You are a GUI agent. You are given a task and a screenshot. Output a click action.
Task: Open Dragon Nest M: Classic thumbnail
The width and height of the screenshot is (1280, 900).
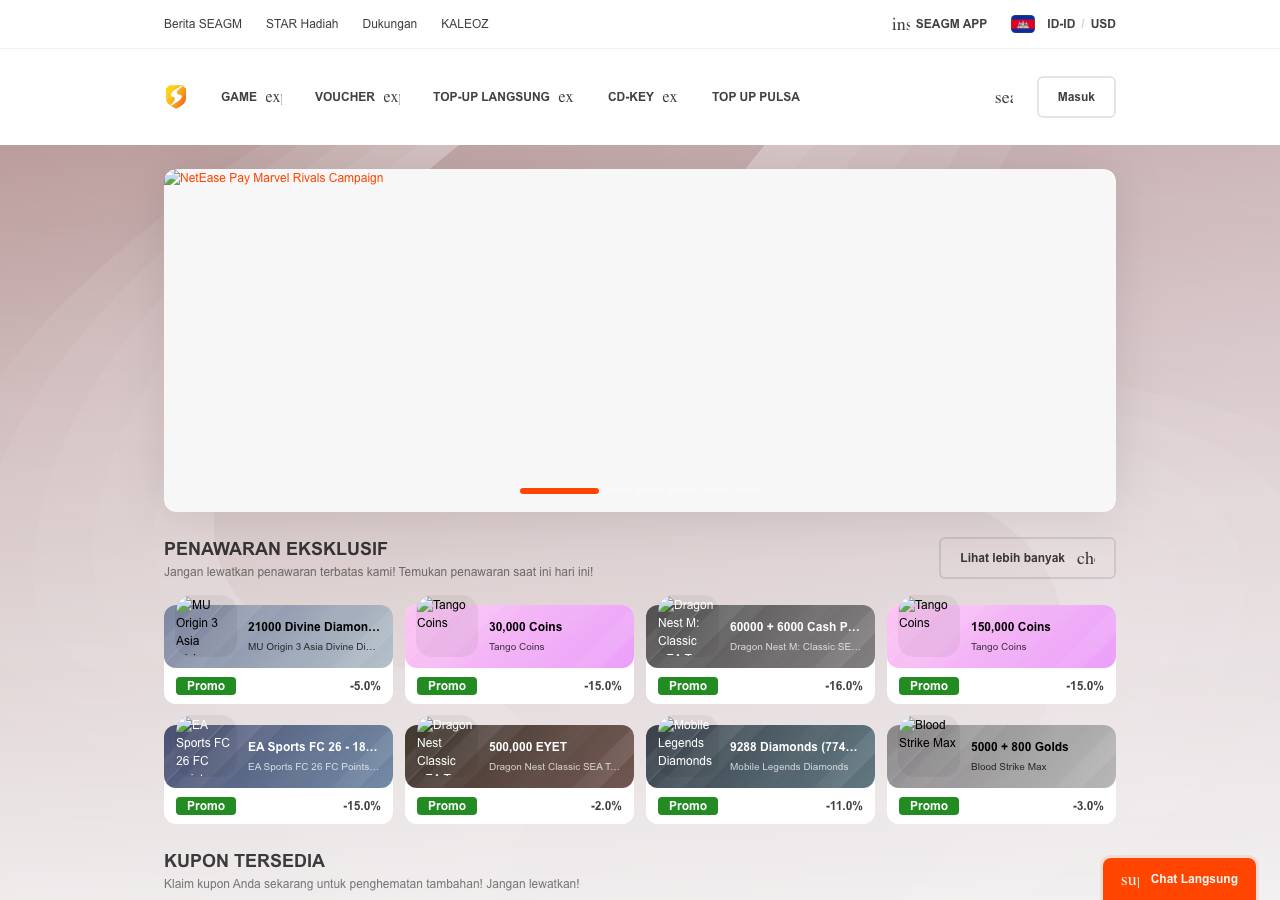coord(688,626)
